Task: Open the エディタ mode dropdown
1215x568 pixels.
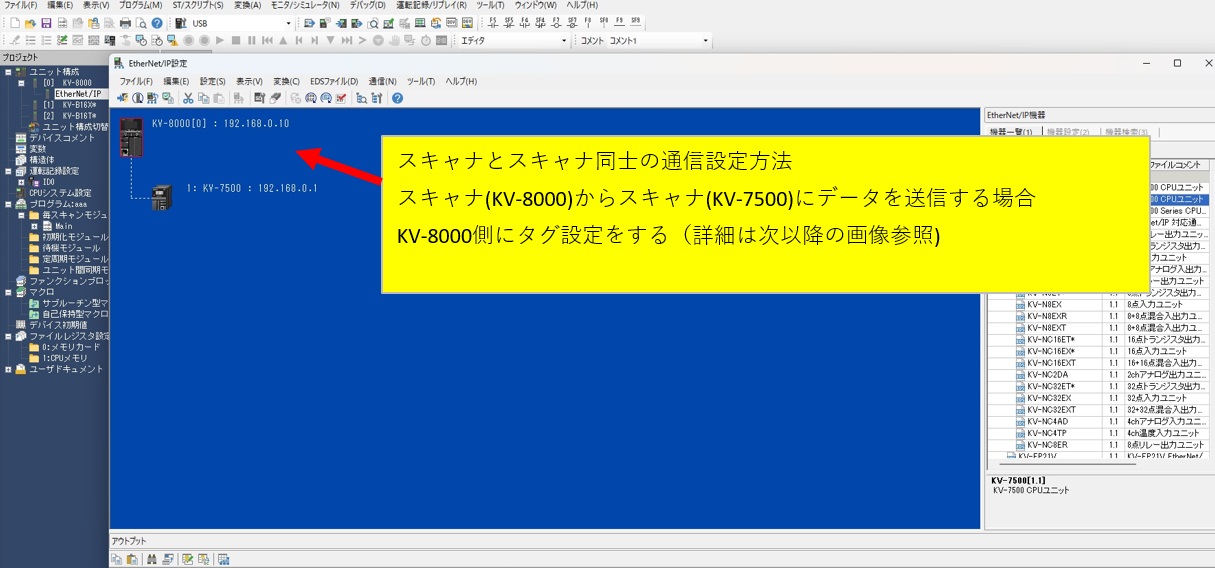Action: point(563,41)
